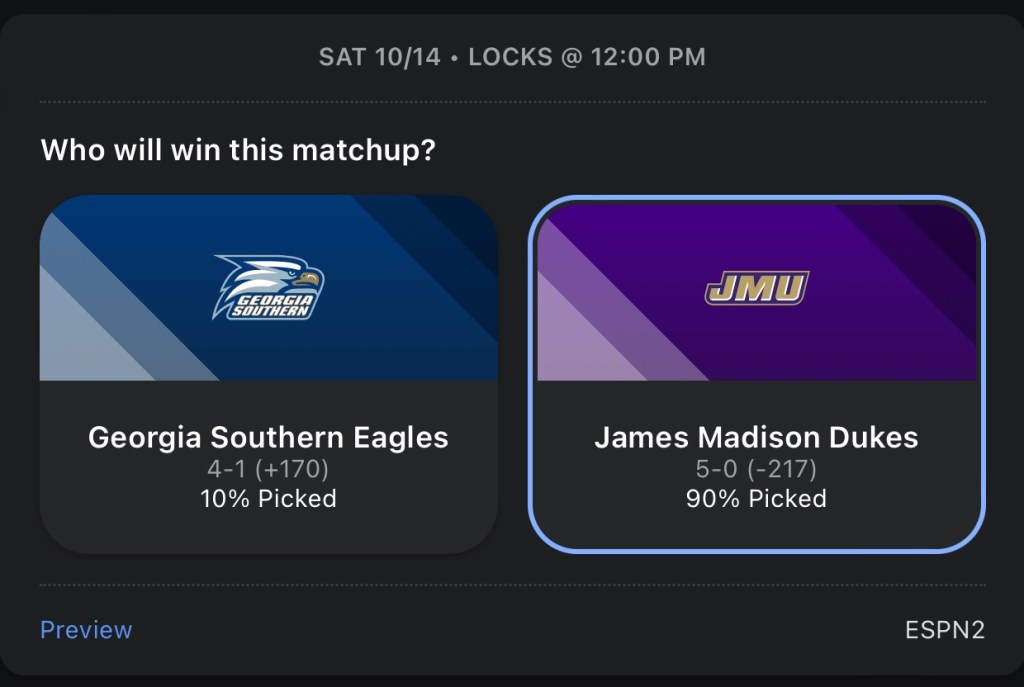Click the "LOCKS @ 12:00 PM" text
Screen dimensions: 1024x687
[587, 57]
